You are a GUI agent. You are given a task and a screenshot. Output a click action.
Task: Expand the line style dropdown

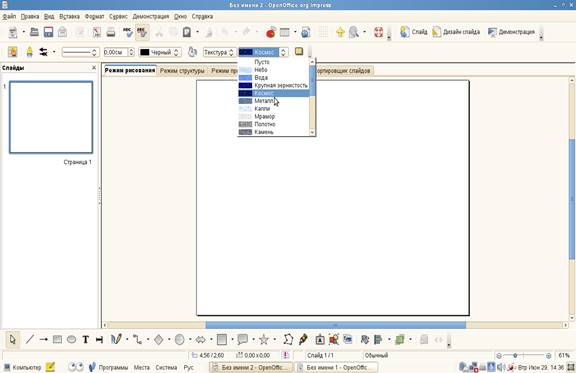(x=80, y=53)
